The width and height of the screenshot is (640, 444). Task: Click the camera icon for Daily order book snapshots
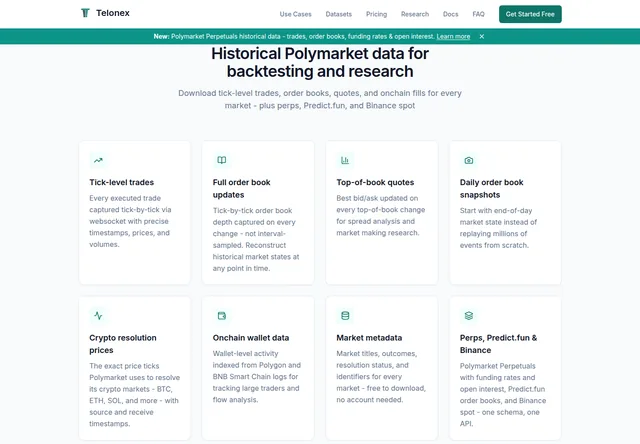[469, 160]
